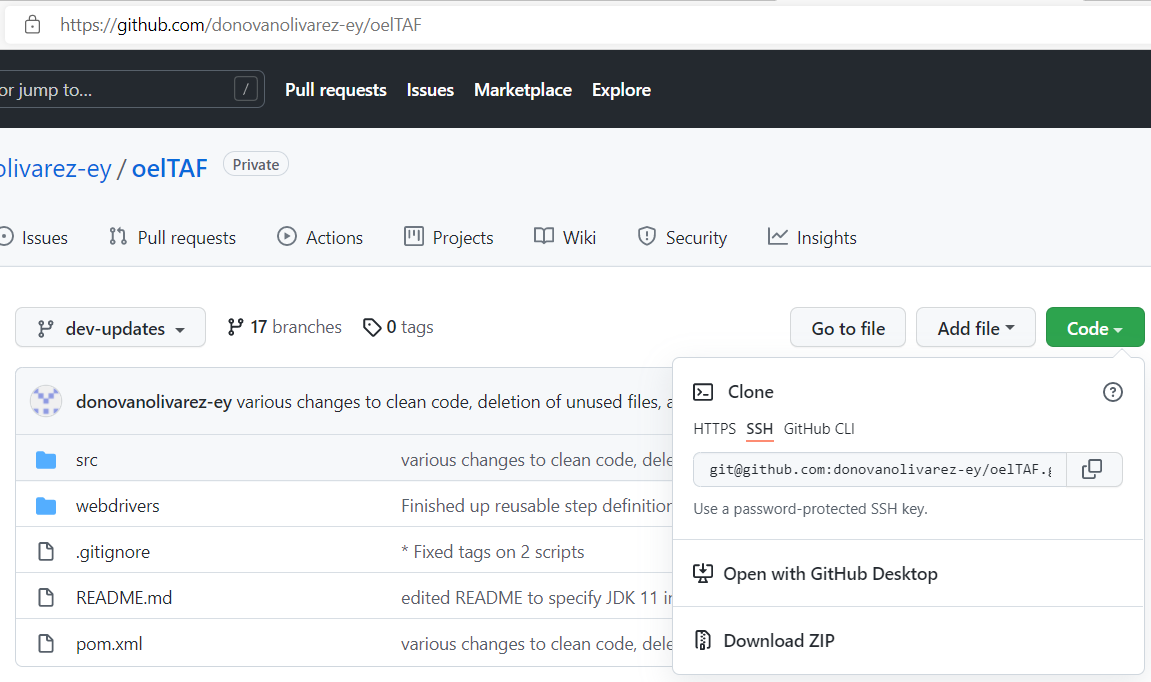Viewport: 1151px width, 682px height.
Task: Open the webdrivers folder
Action: point(117,506)
